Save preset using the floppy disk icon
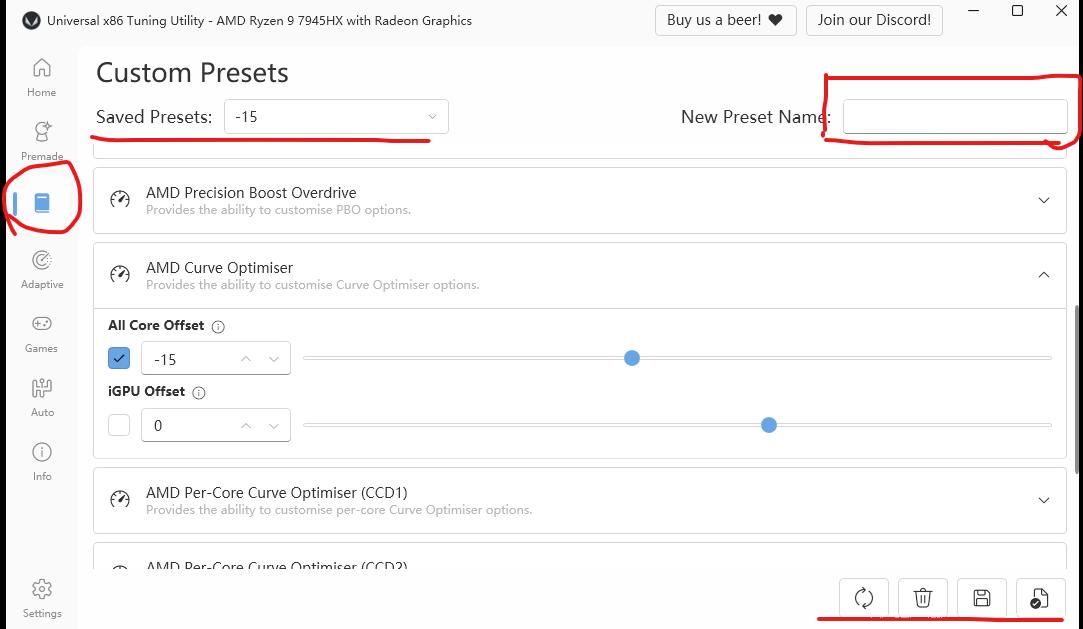The image size is (1083, 629). tap(981, 597)
